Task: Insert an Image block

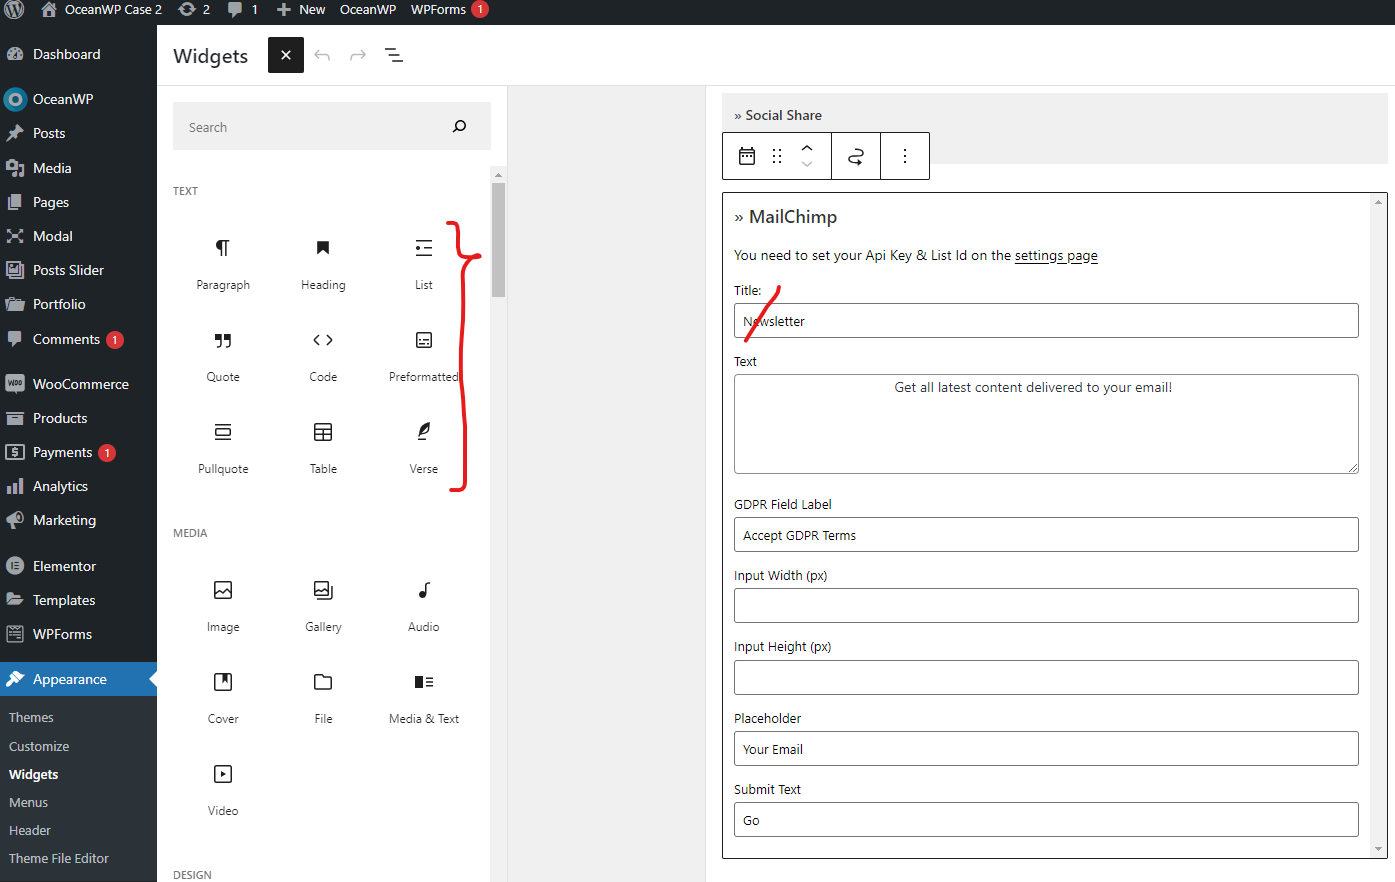Action: 223,606
